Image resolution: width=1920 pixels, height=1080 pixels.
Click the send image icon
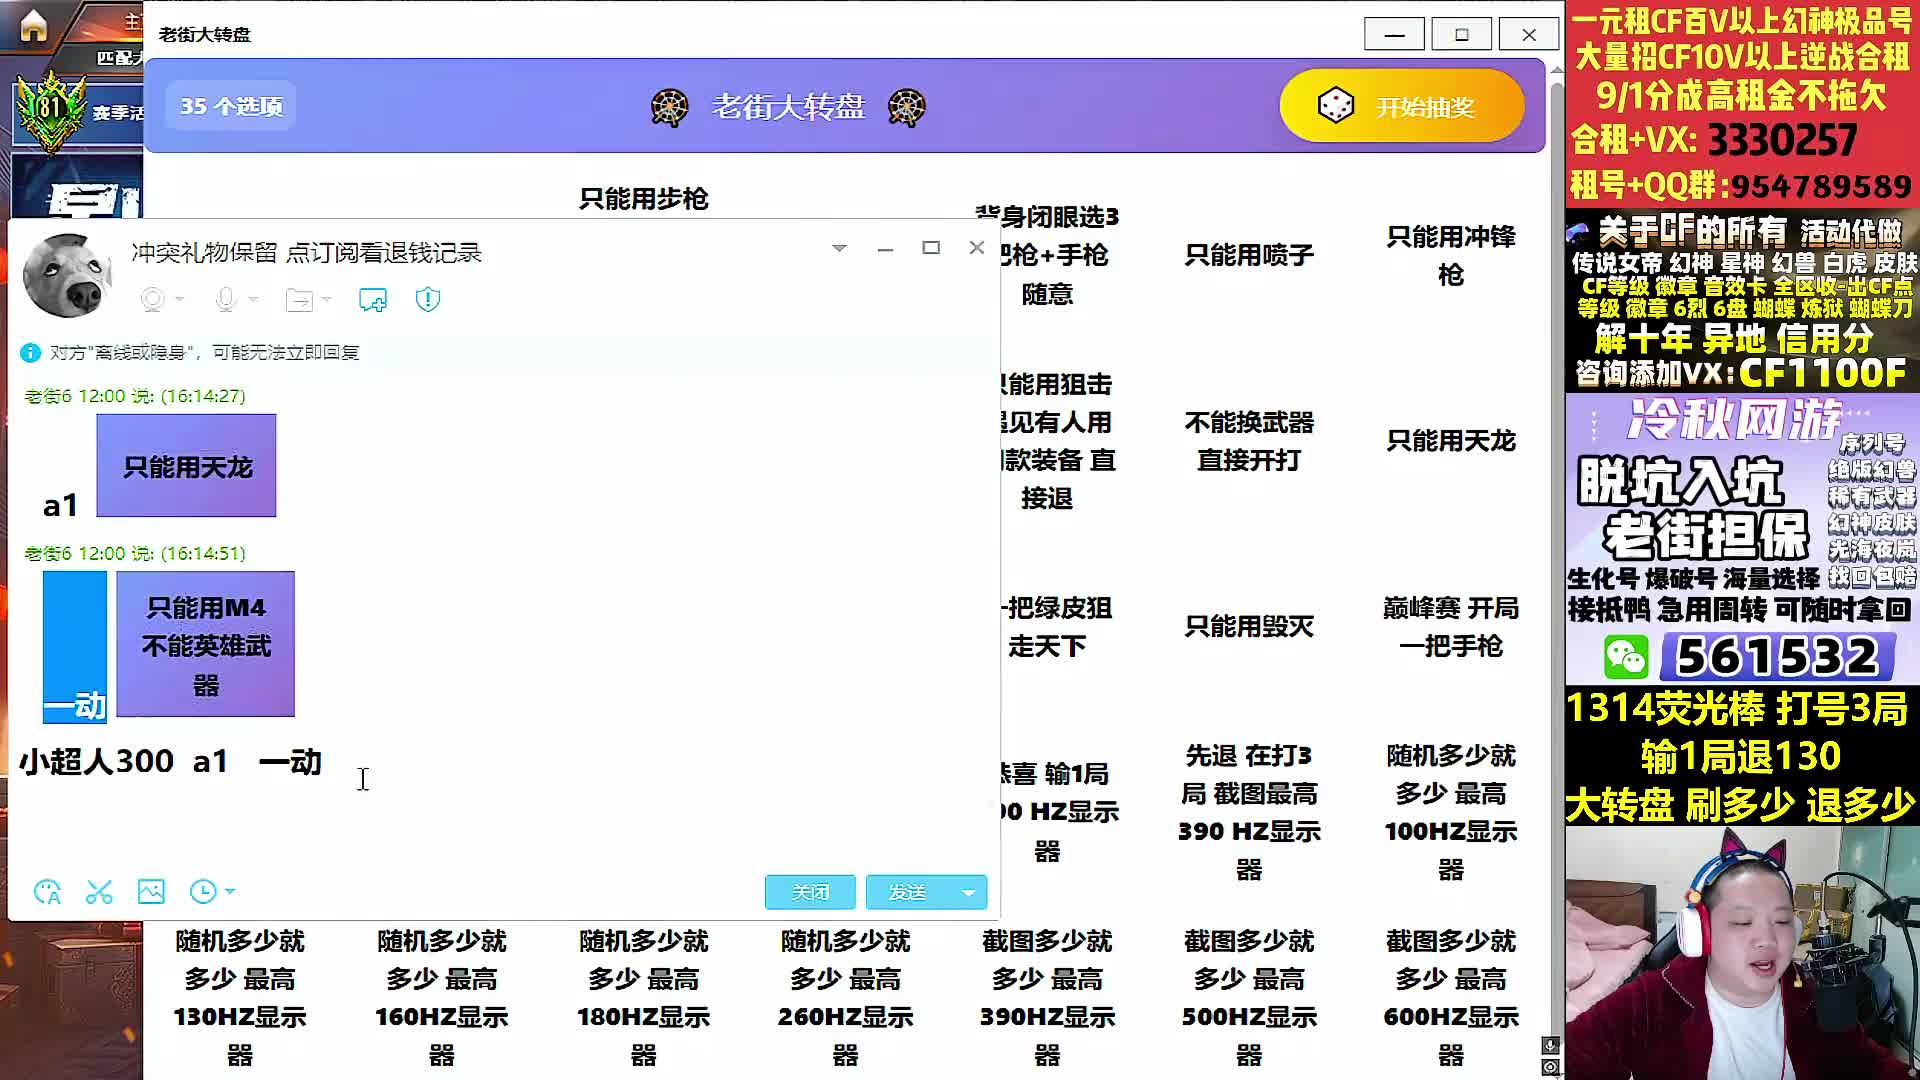point(151,891)
